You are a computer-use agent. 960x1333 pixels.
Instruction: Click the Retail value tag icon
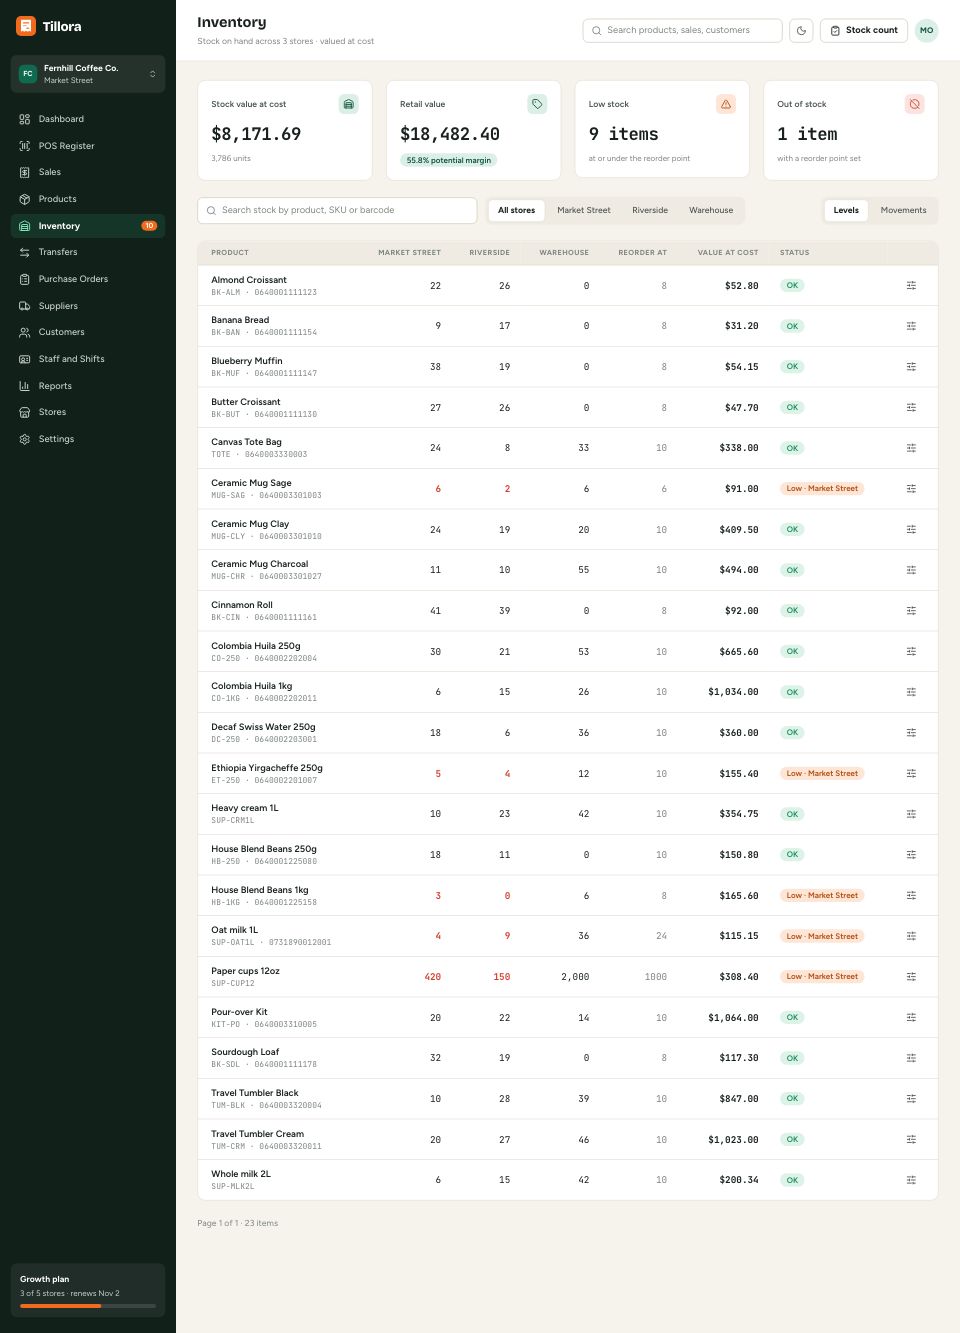click(x=537, y=104)
